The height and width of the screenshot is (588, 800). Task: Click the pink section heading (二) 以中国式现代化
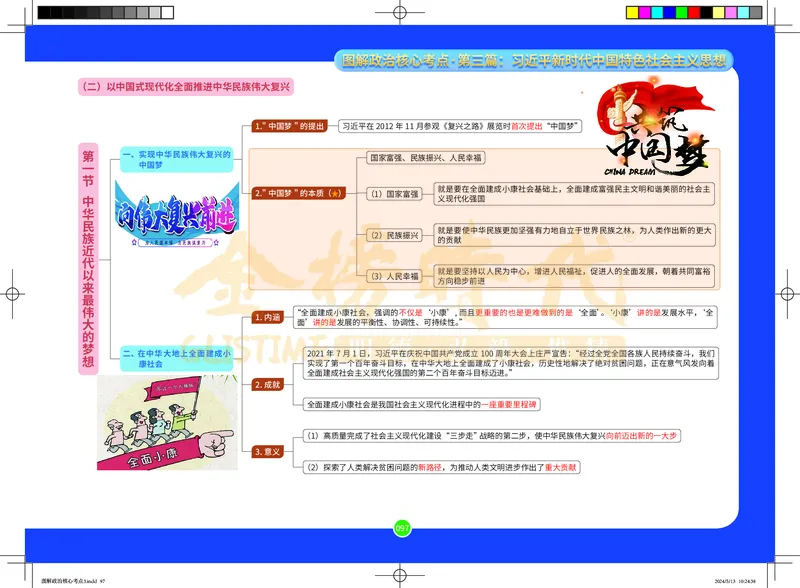(190, 88)
